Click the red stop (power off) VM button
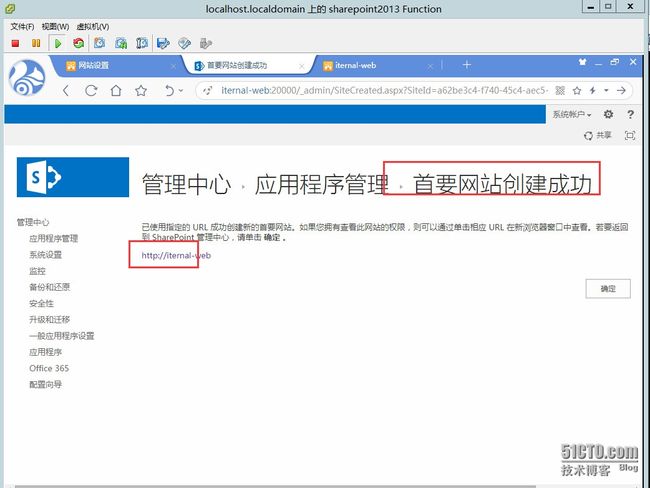This screenshot has height=488, width=650. (15, 43)
